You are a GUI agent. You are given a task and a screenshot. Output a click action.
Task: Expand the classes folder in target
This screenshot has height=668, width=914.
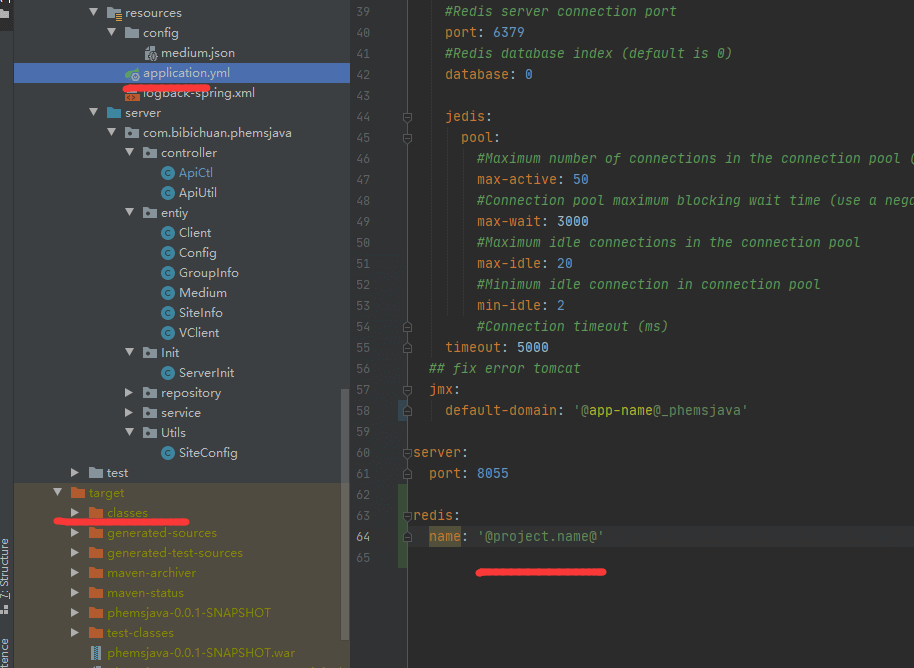(x=75, y=513)
